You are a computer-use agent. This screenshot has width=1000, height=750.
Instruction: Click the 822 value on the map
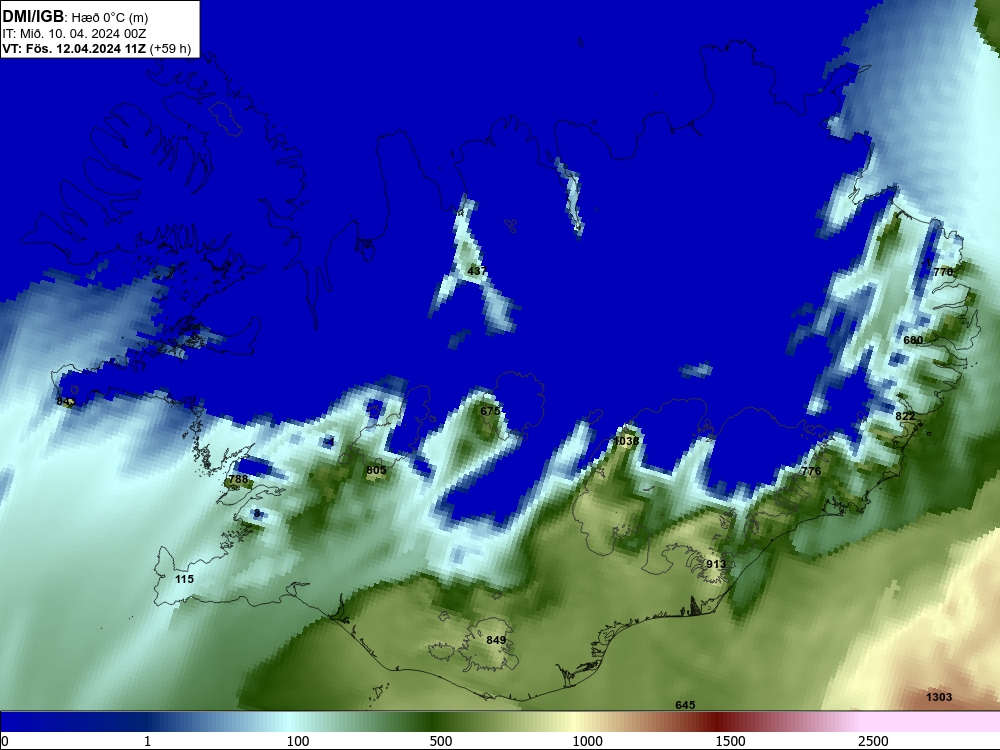pos(906,416)
